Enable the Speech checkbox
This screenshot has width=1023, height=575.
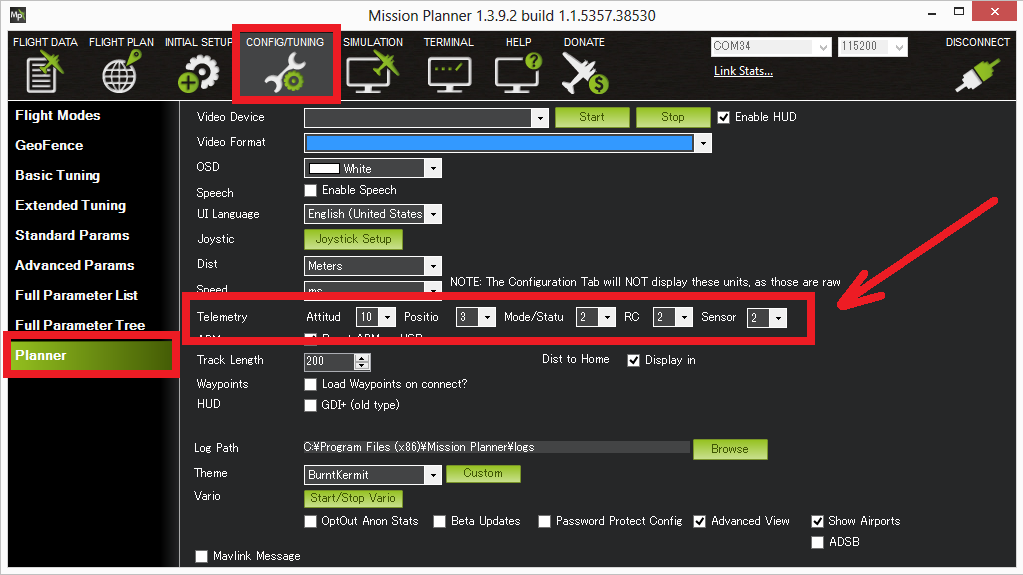311,190
